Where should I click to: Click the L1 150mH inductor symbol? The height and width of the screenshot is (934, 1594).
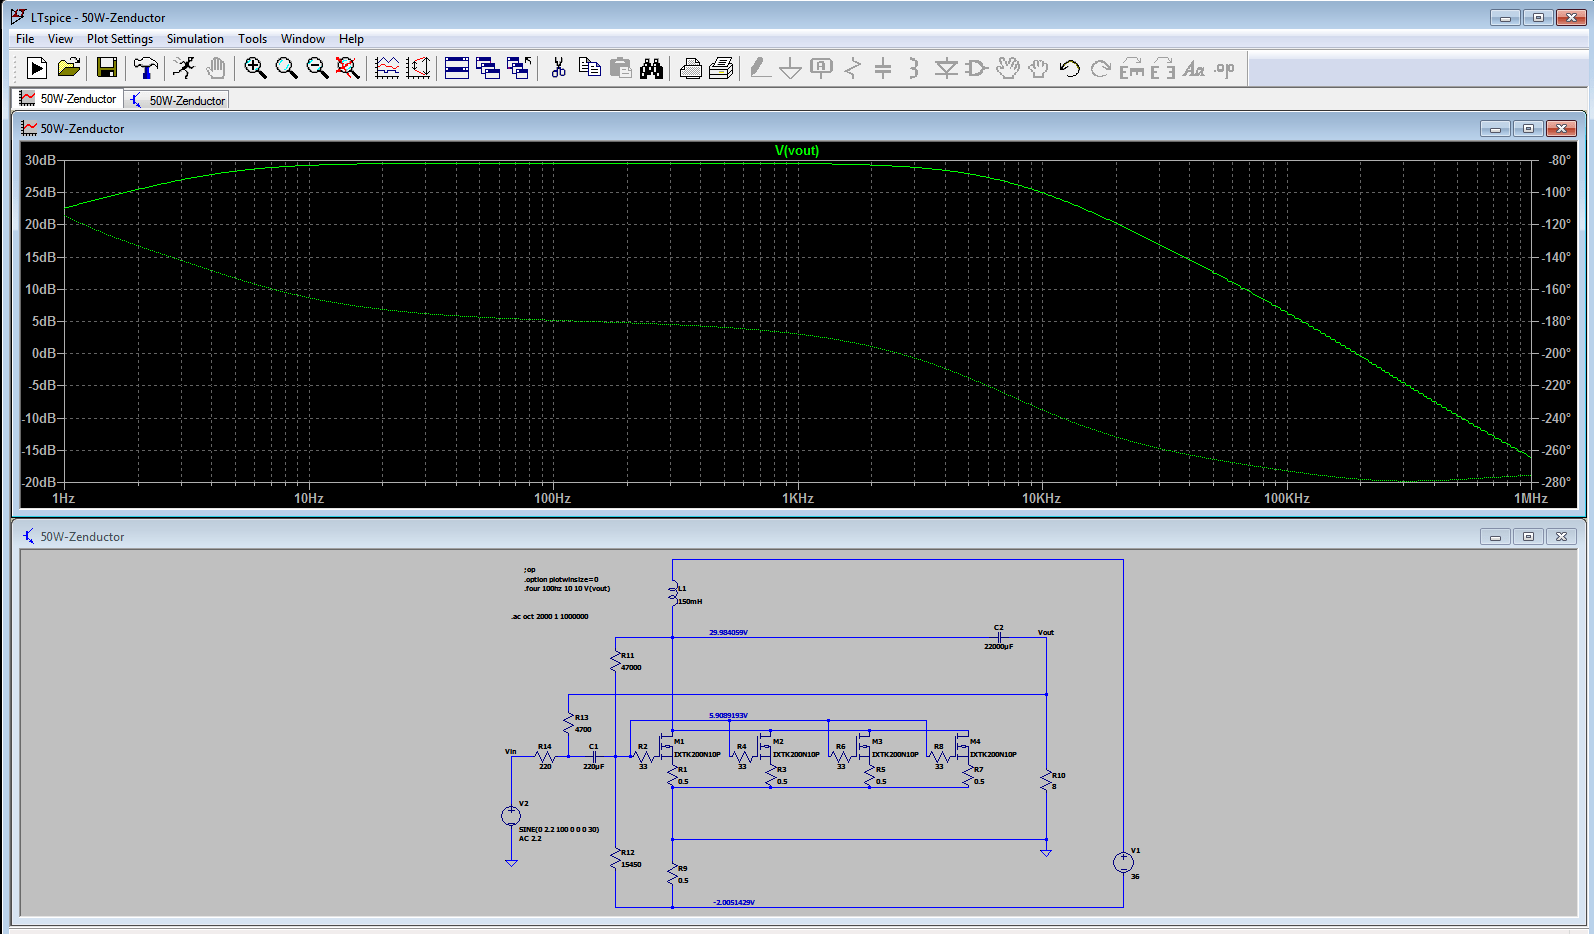(x=674, y=594)
